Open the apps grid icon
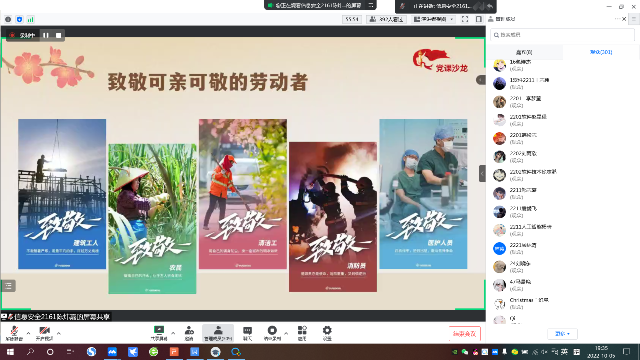Screen dimensions: 640x360 point(302,333)
